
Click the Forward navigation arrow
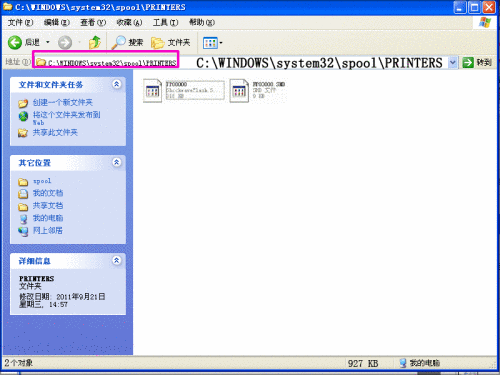(65, 42)
